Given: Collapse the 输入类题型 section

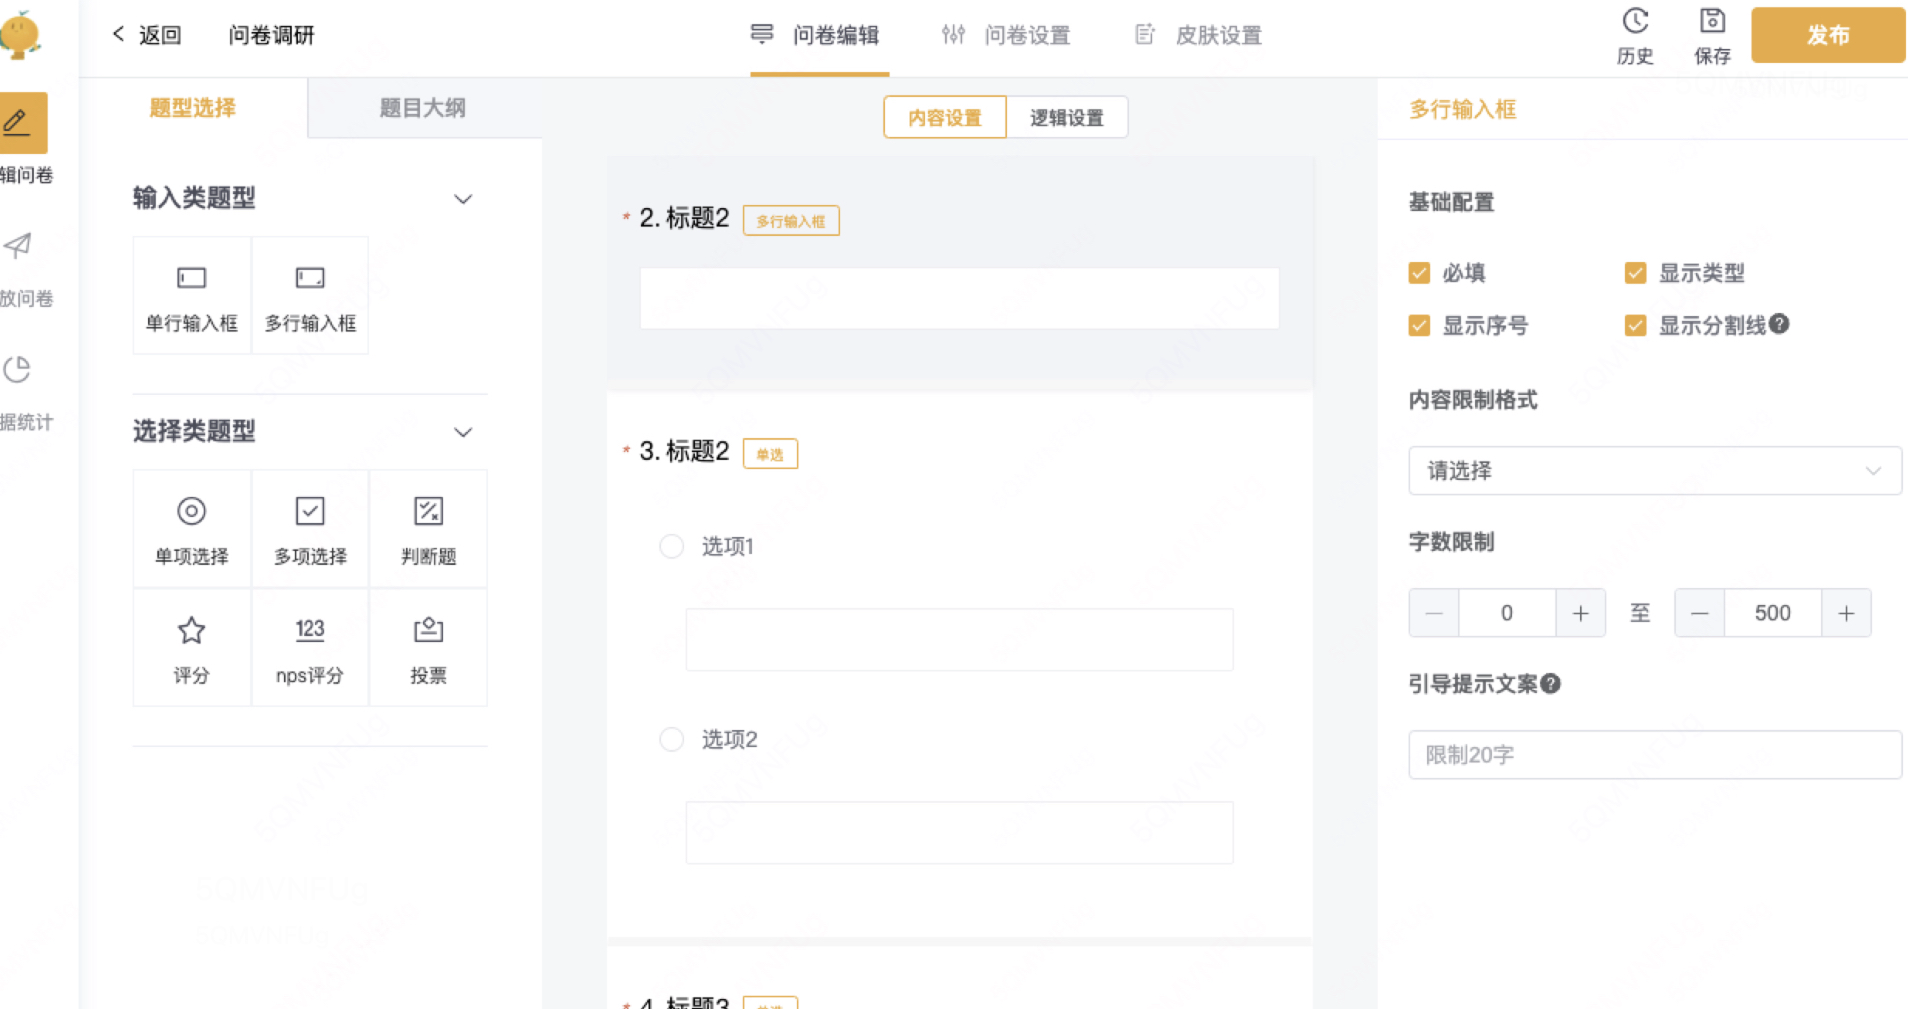Looking at the screenshot, I should click(463, 199).
